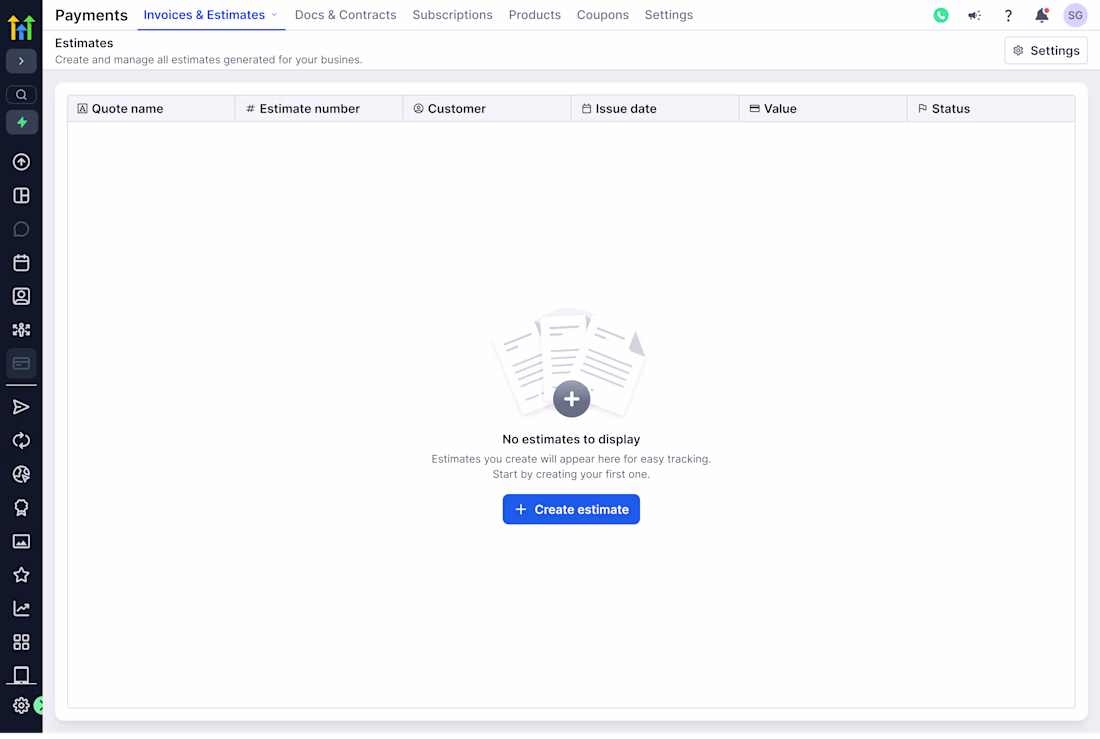
Task: Switch to the Products tab
Action: pos(537,15)
